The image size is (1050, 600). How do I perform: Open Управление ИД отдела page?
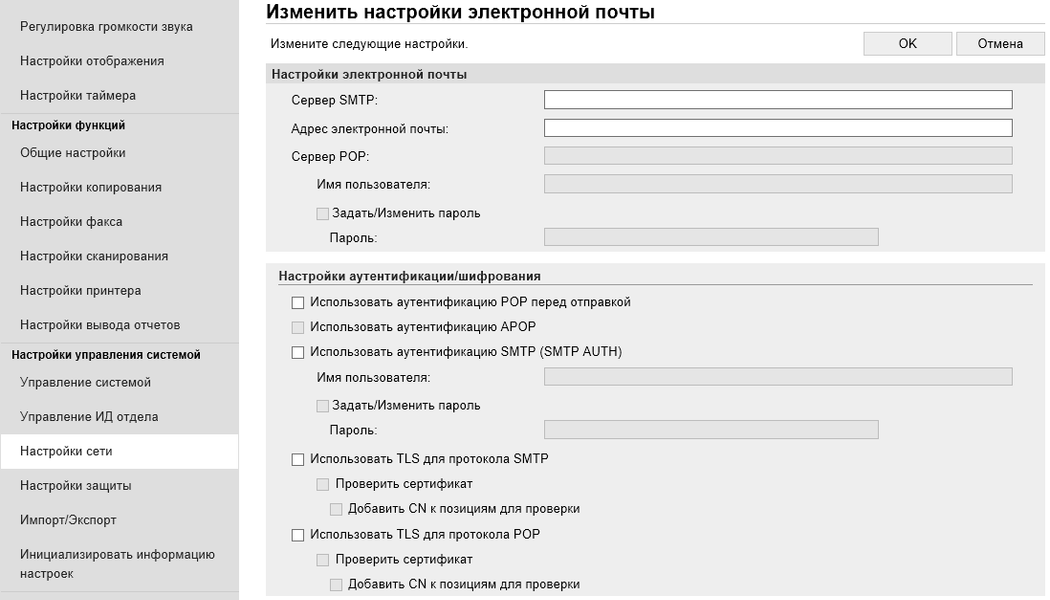[89, 417]
